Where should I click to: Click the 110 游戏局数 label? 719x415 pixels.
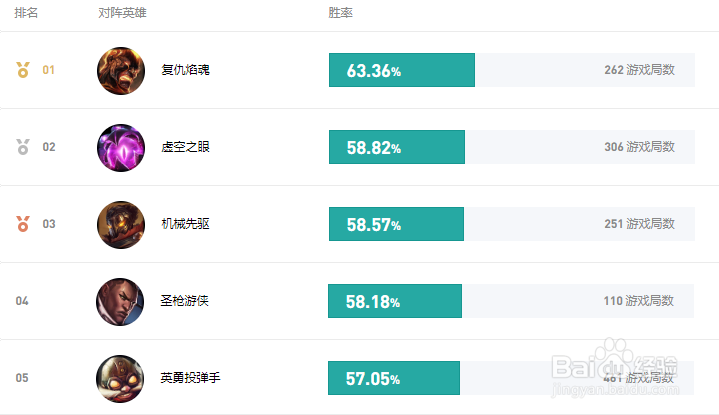(638, 301)
